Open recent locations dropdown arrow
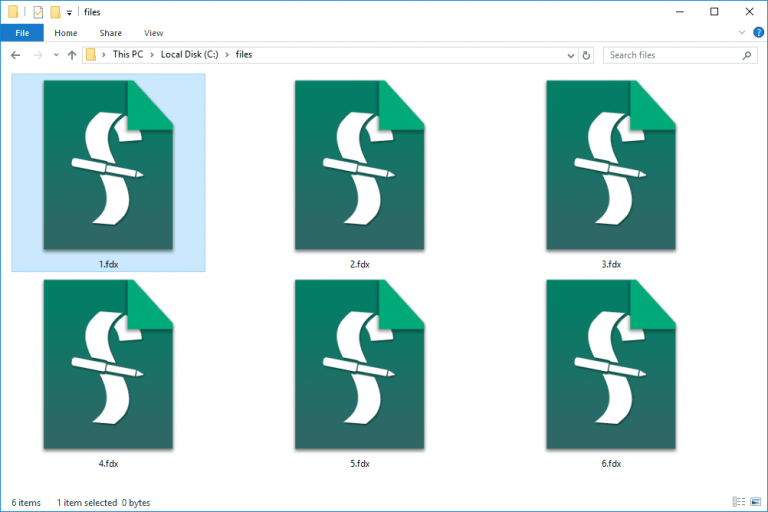 (x=56, y=55)
